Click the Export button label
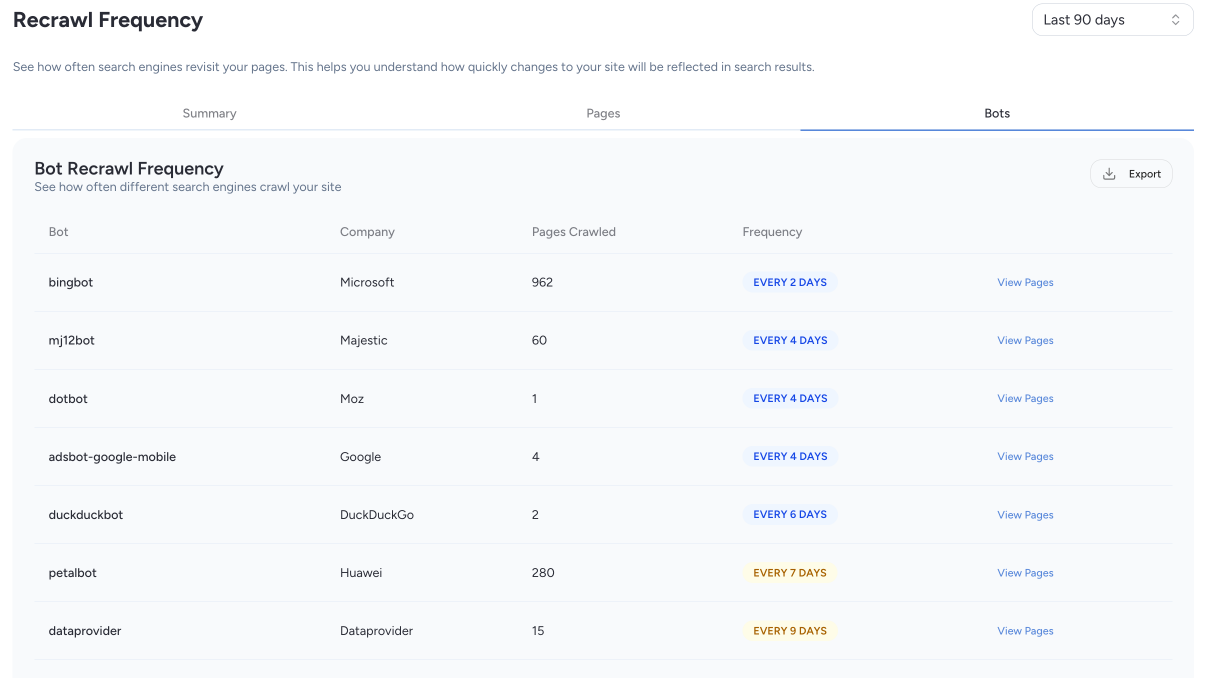This screenshot has width=1209, height=678. tap(1144, 174)
